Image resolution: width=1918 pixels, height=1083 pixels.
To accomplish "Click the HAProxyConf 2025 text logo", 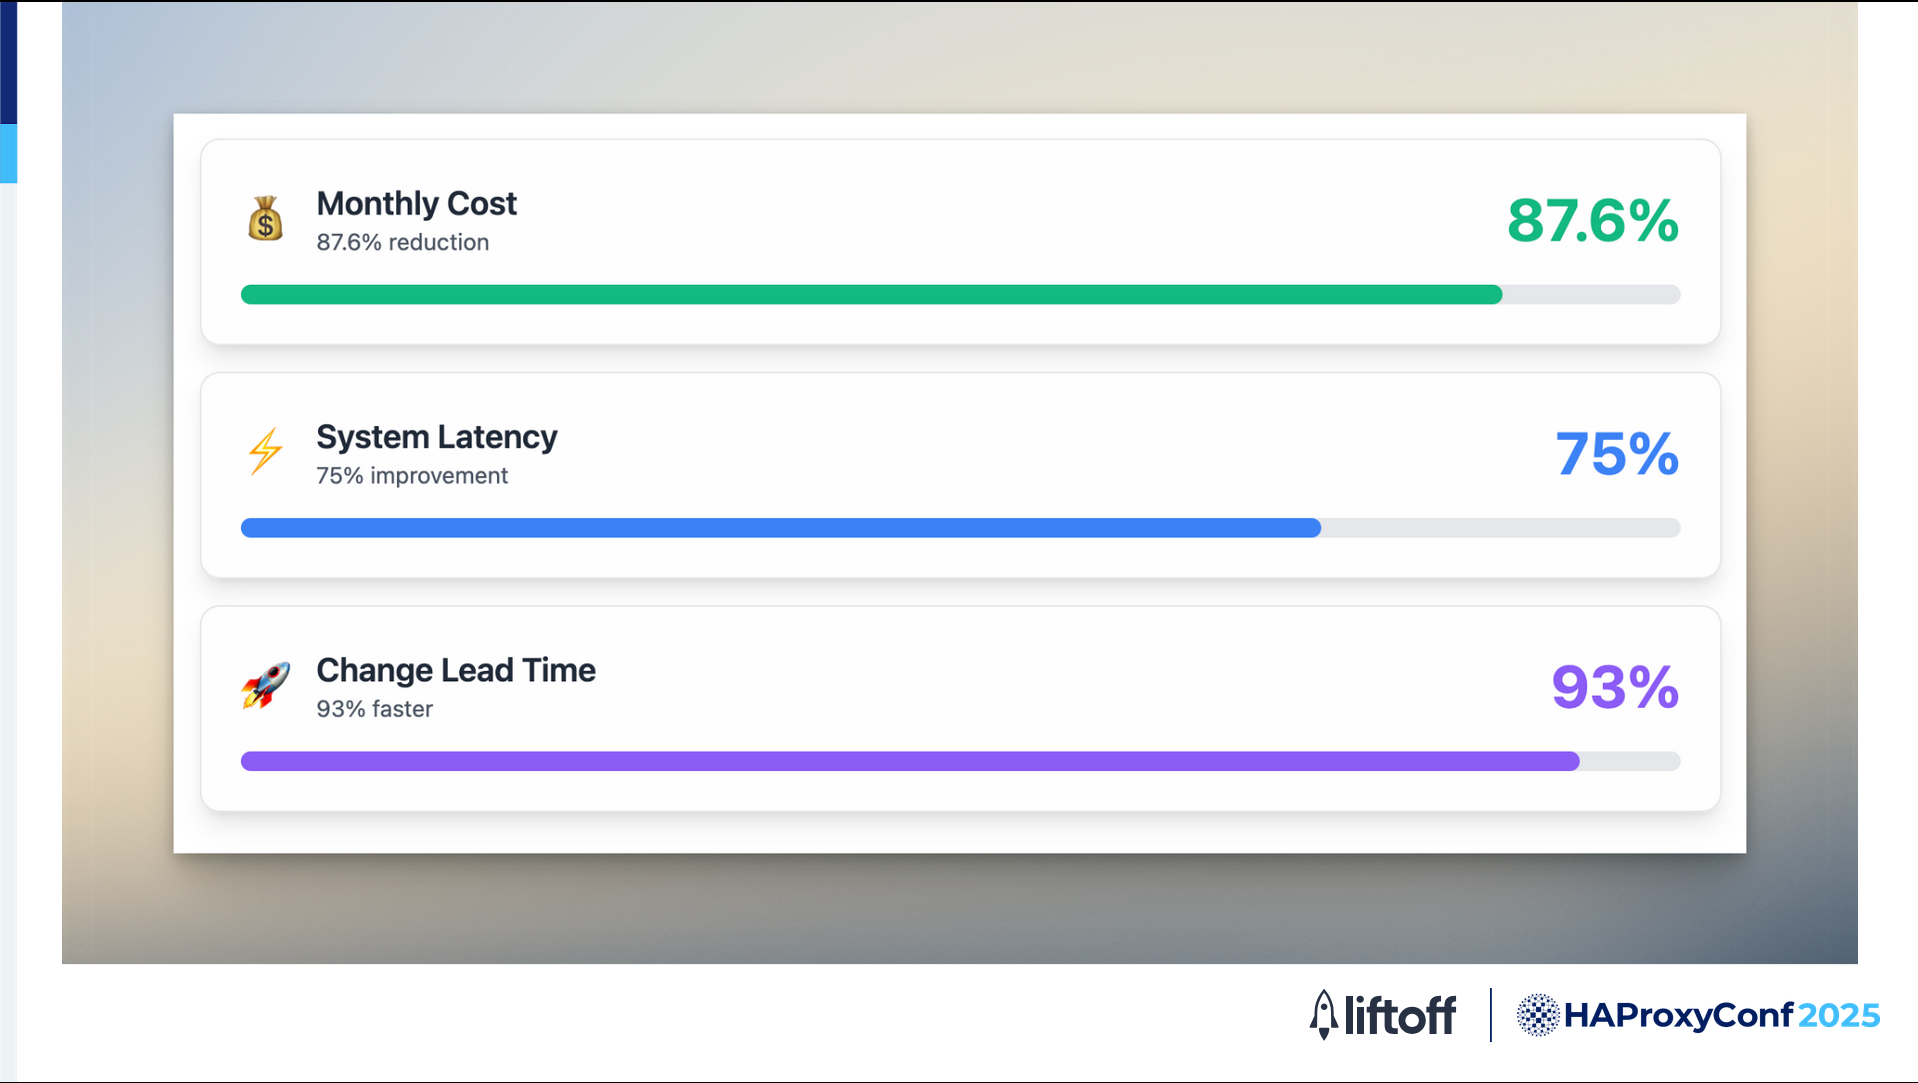I will [x=1722, y=1015].
